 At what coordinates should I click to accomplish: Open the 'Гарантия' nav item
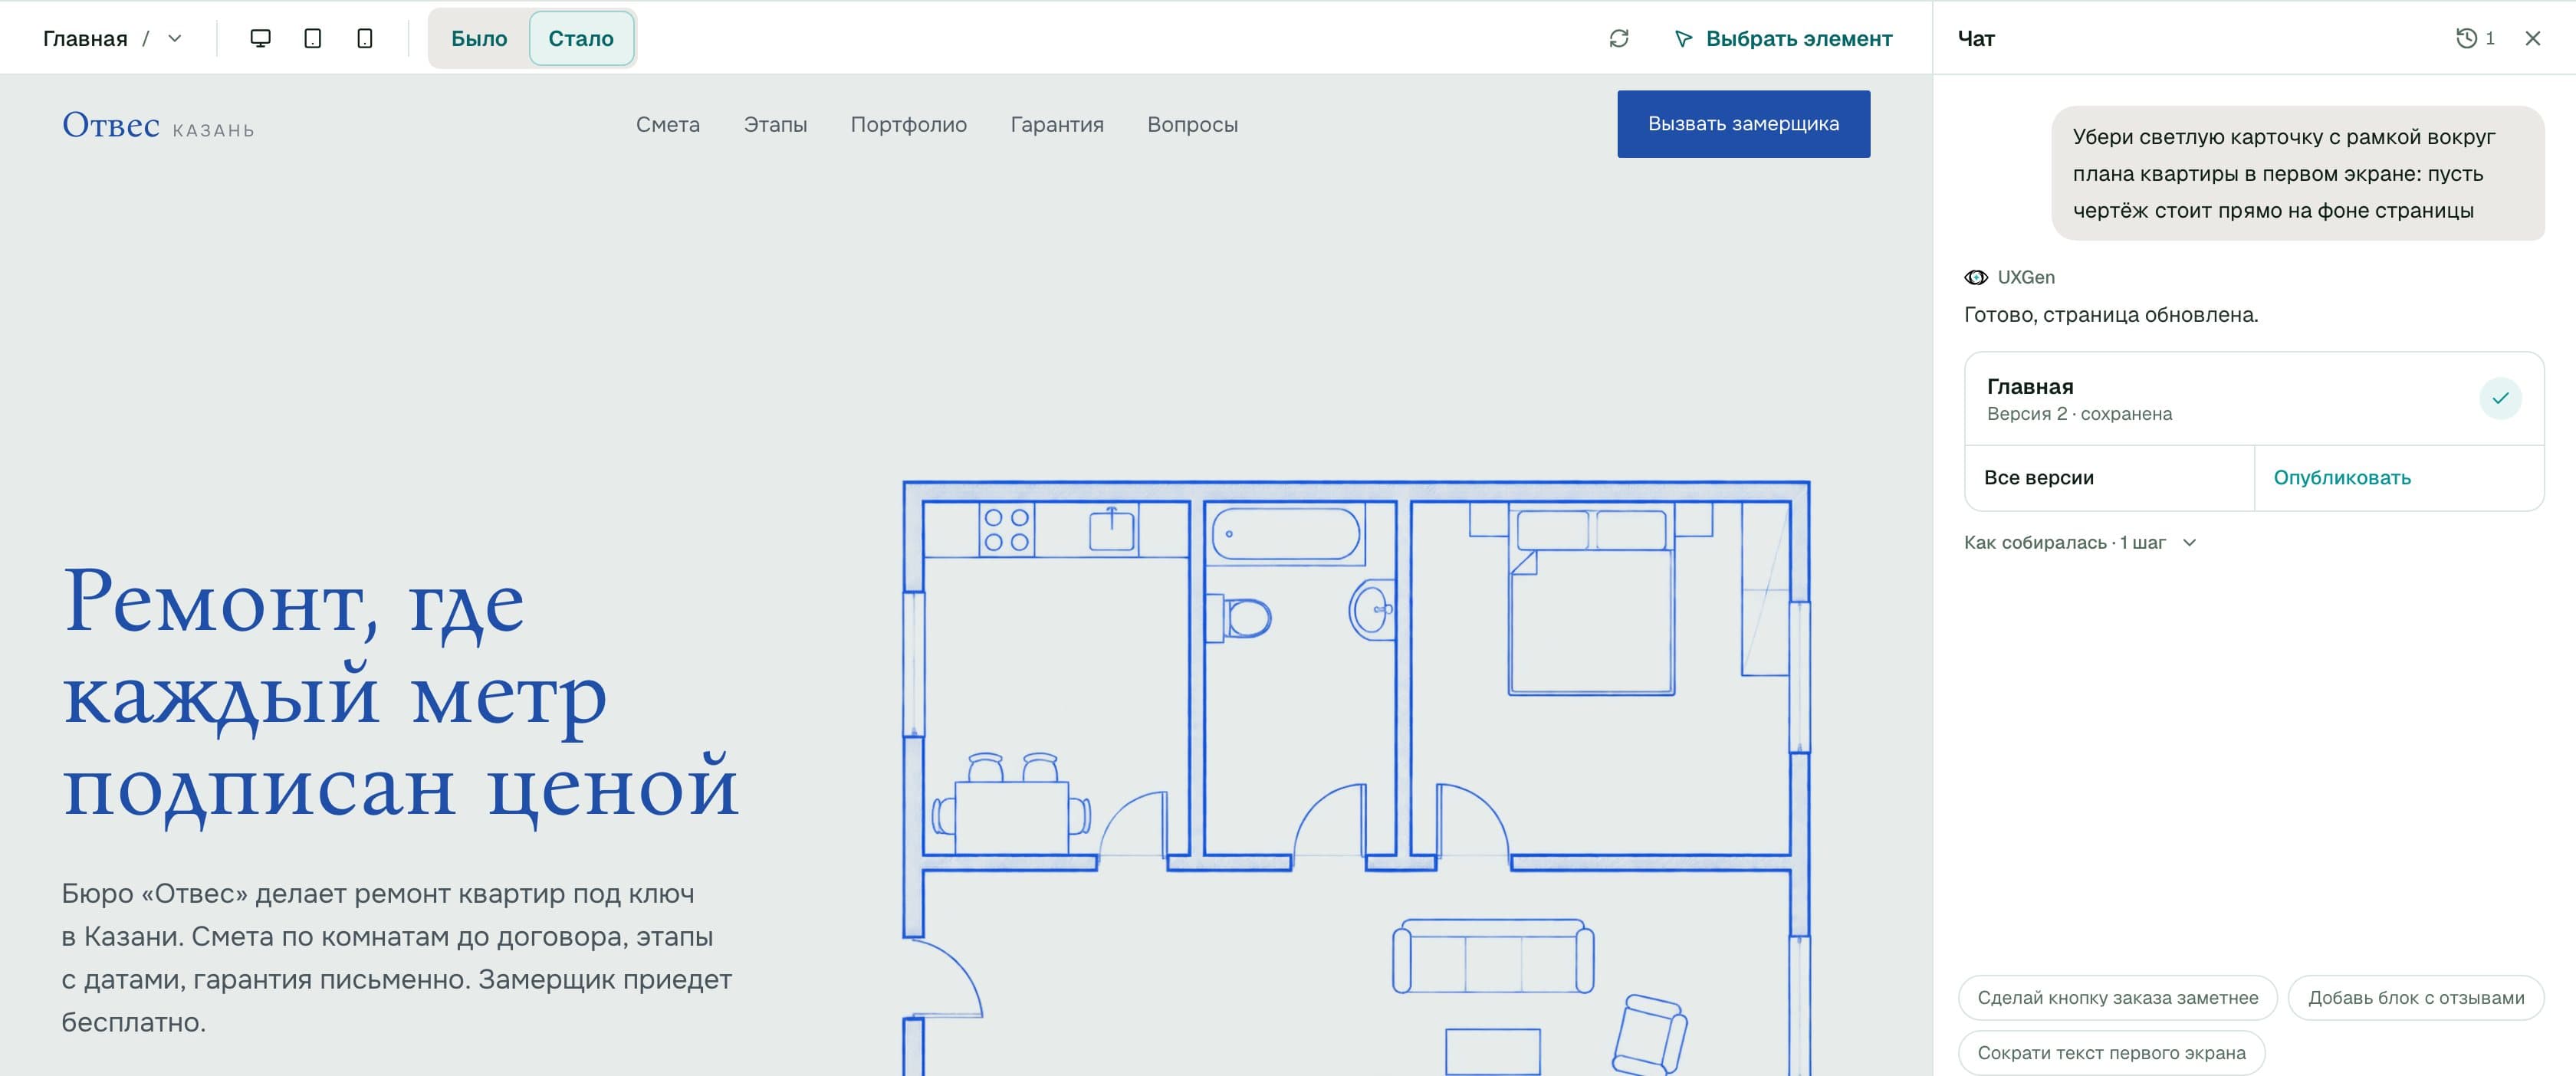point(1057,125)
